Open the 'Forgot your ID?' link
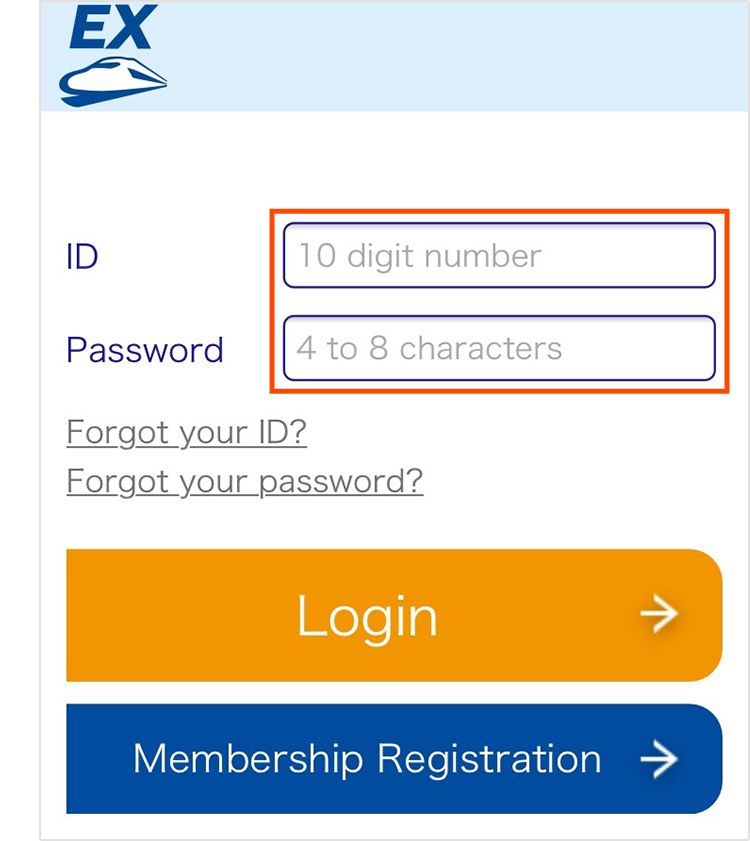This screenshot has height=841, width=750. (x=186, y=432)
